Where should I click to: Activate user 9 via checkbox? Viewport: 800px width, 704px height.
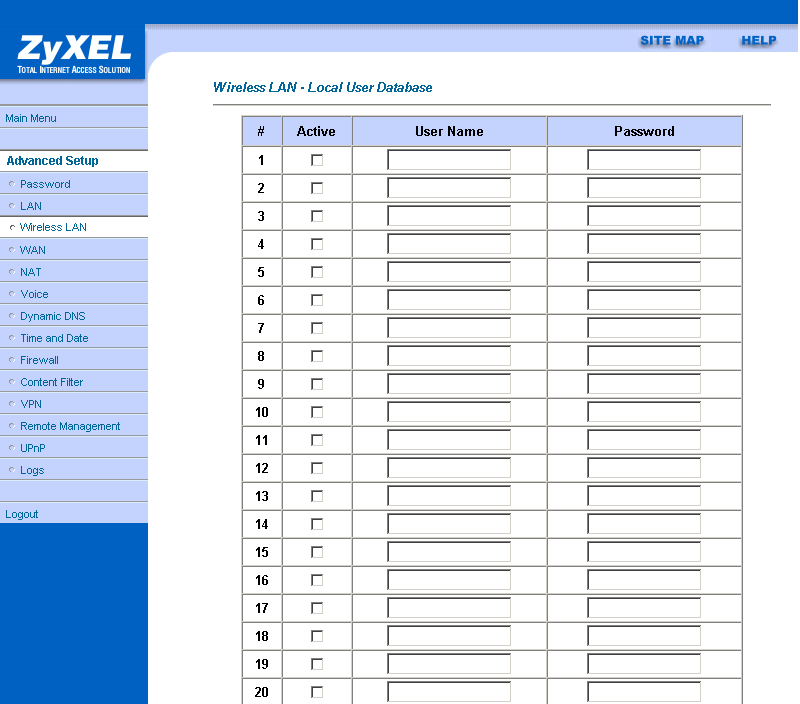point(317,384)
